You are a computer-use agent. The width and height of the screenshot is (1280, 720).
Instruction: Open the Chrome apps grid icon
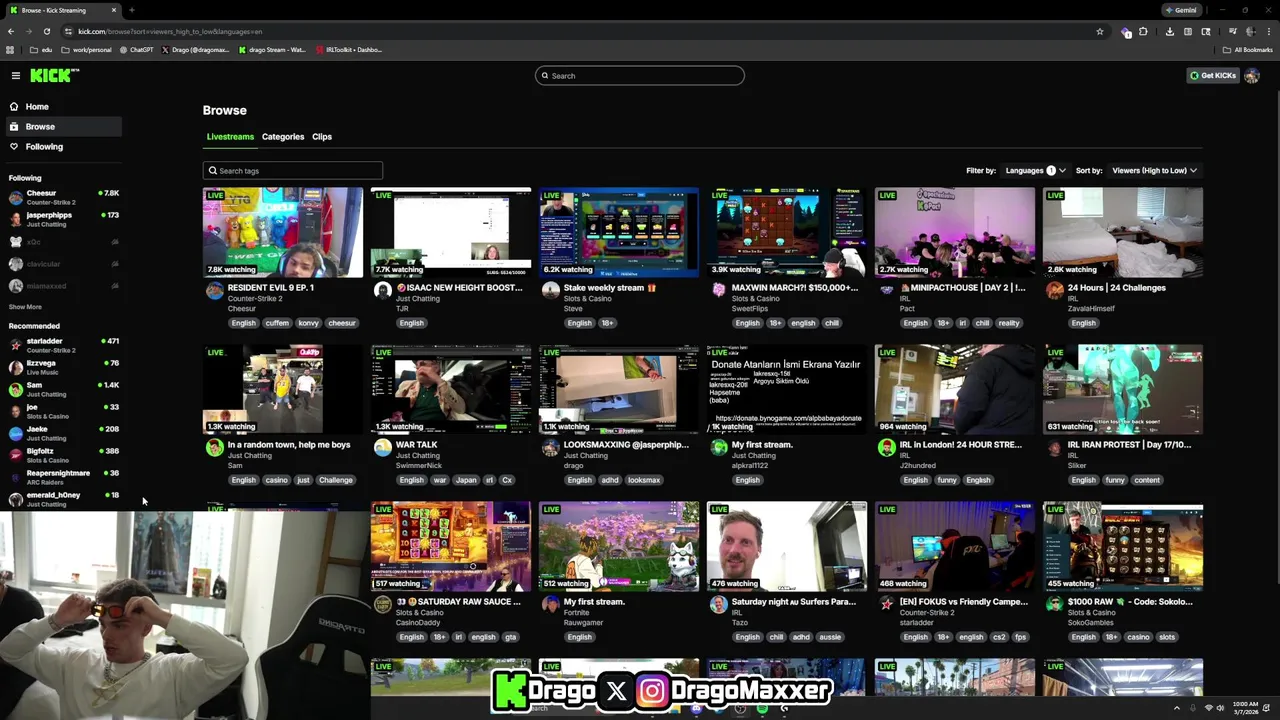(x=10, y=49)
